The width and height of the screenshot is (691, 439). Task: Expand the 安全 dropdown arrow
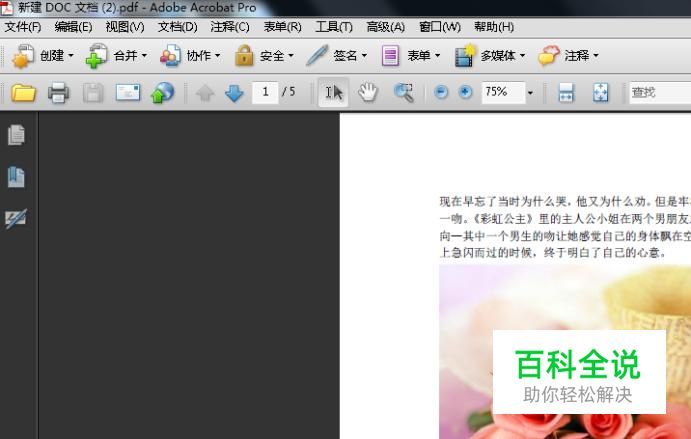291,56
